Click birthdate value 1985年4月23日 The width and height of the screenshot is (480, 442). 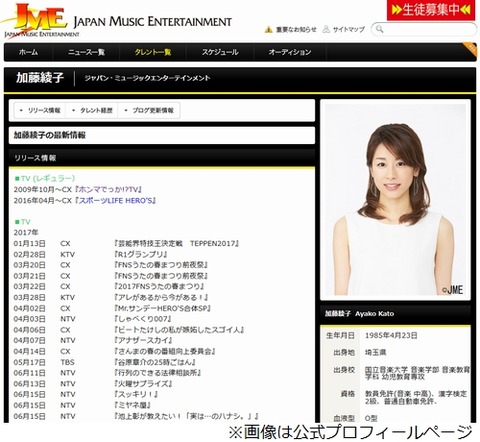[391, 335]
